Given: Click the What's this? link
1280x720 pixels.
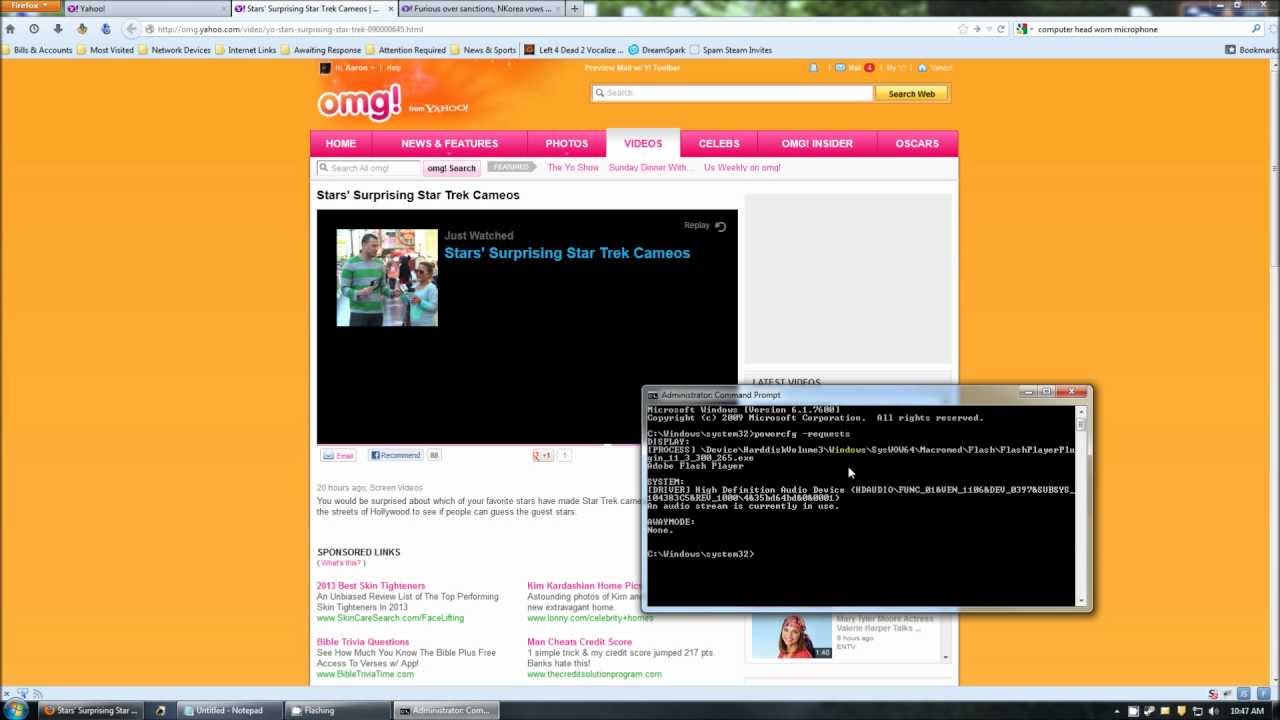Looking at the screenshot, I should click(341, 563).
